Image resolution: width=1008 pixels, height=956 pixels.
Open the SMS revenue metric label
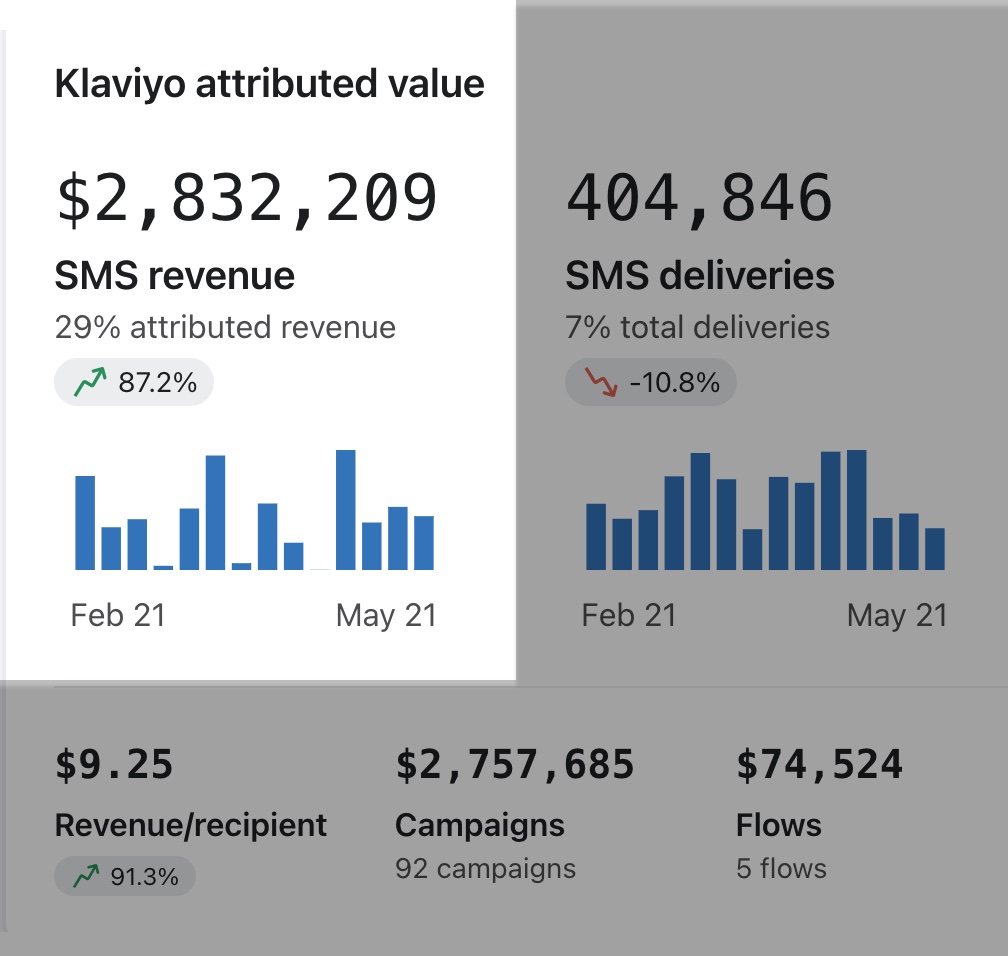click(175, 276)
